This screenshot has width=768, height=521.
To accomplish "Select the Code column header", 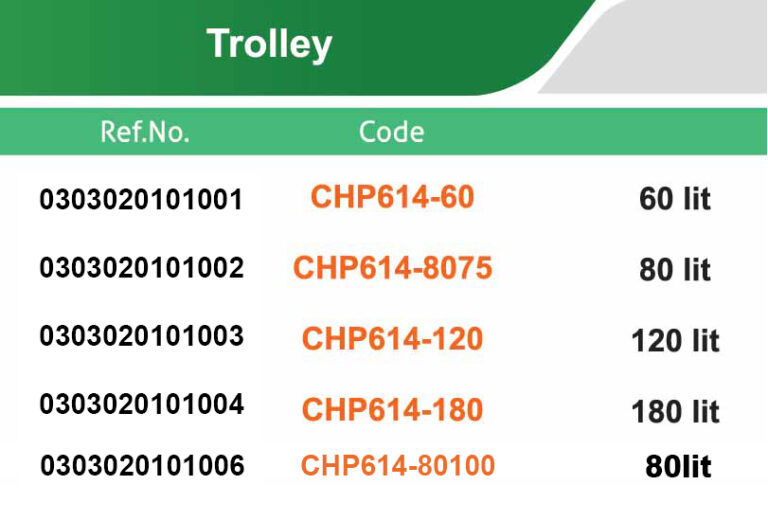I will pyautogui.click(x=391, y=132).
